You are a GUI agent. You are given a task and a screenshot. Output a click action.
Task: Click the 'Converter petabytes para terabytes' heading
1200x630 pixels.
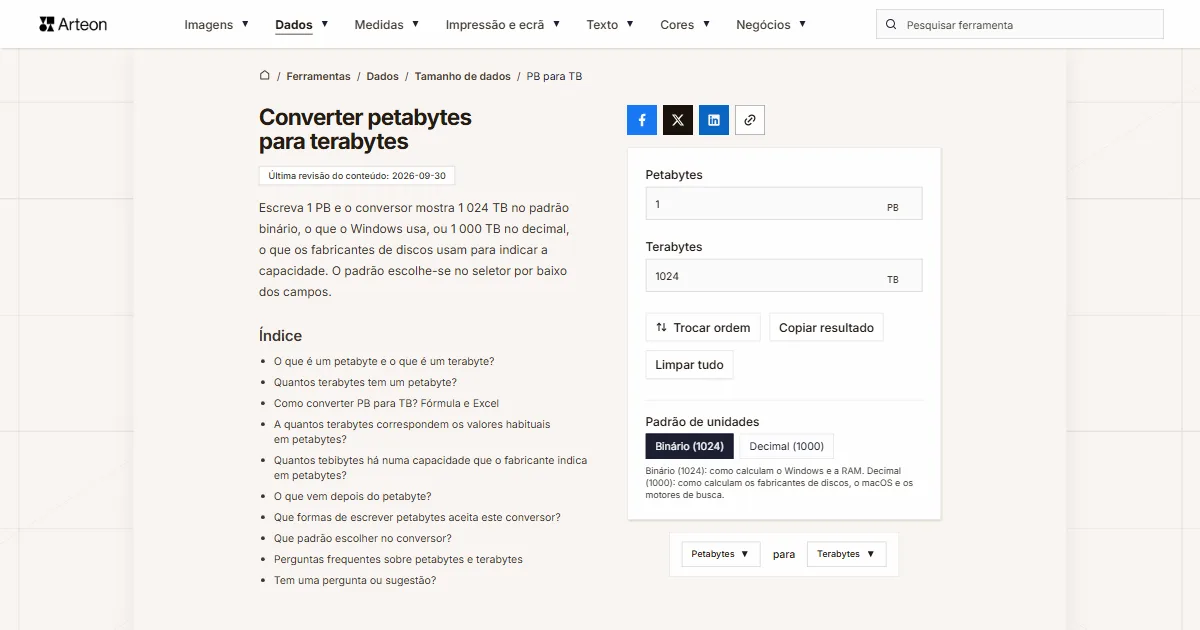click(x=365, y=129)
